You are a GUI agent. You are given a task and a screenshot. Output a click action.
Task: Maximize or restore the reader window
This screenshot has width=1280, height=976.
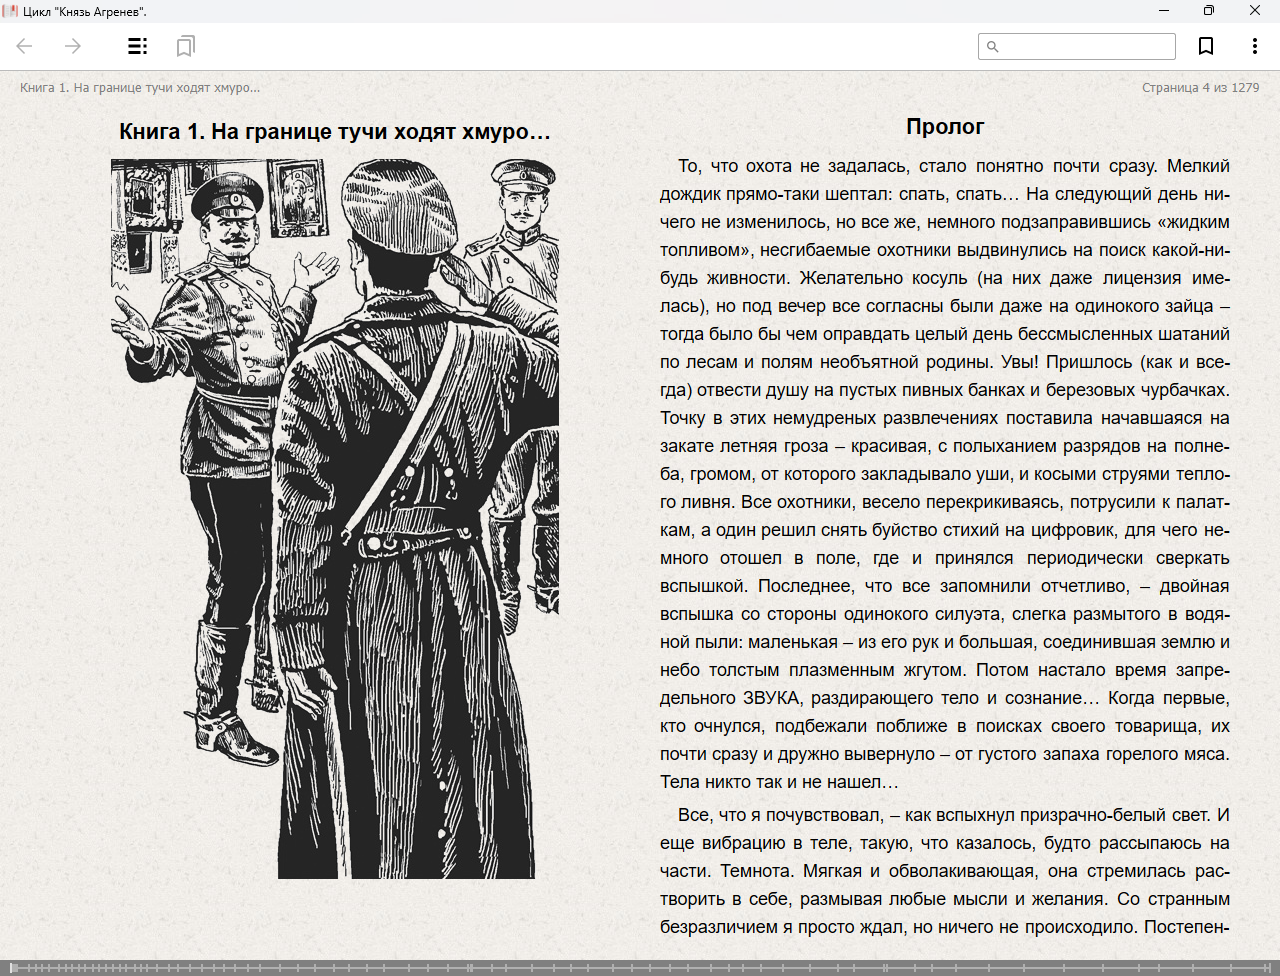click(x=1209, y=11)
